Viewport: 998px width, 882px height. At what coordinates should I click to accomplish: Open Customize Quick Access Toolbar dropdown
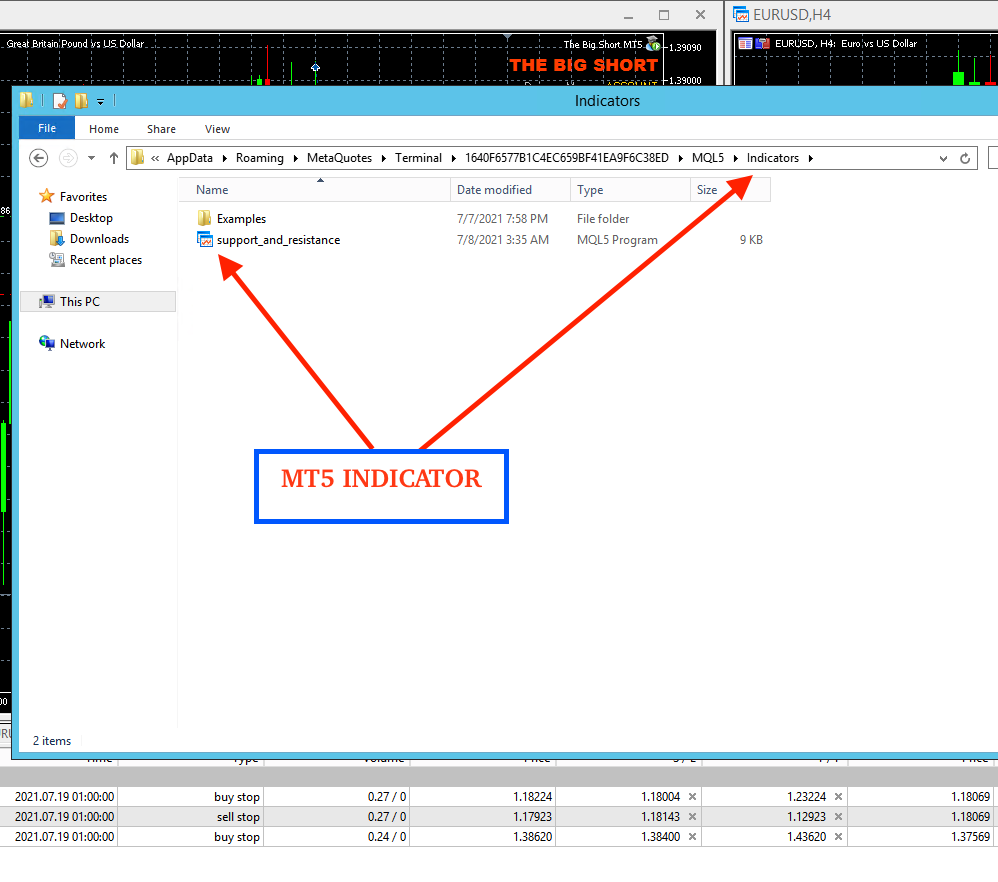(101, 101)
